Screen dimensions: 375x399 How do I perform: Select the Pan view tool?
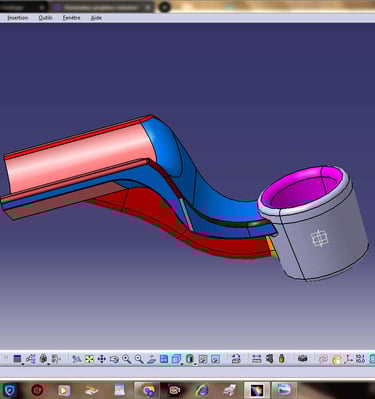tap(101, 359)
